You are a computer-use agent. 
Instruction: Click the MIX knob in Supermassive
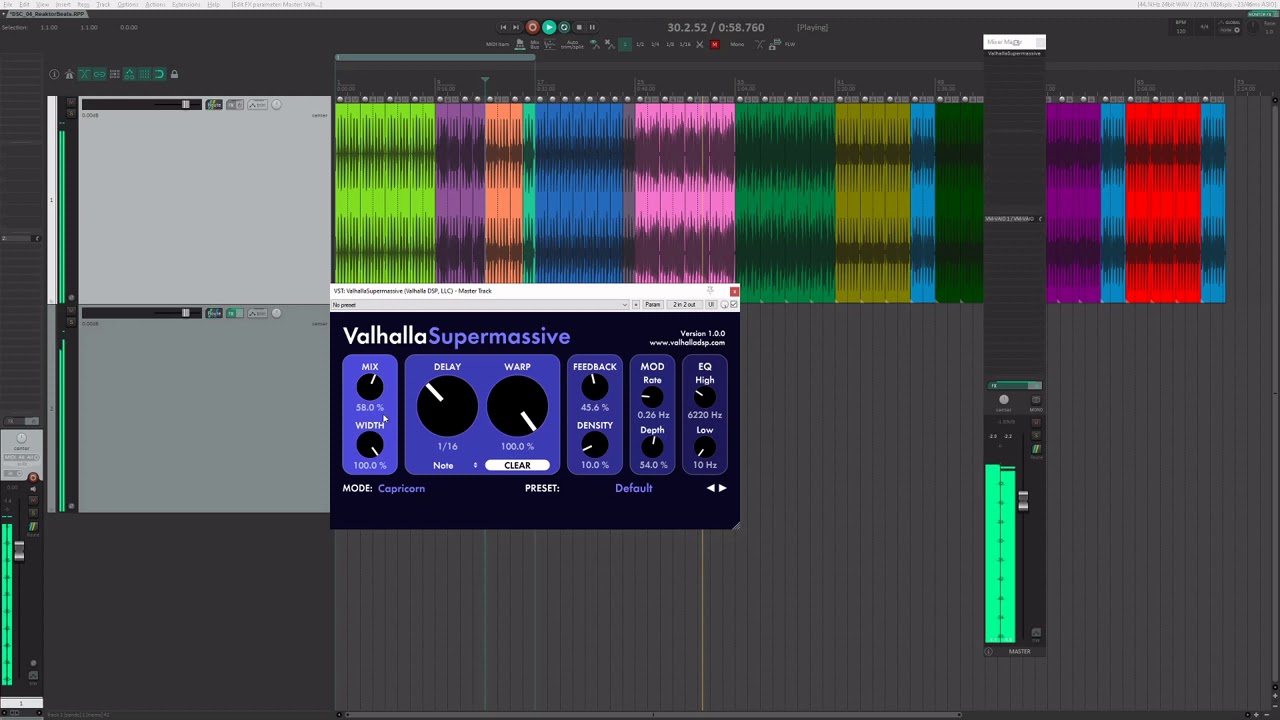tap(370, 387)
